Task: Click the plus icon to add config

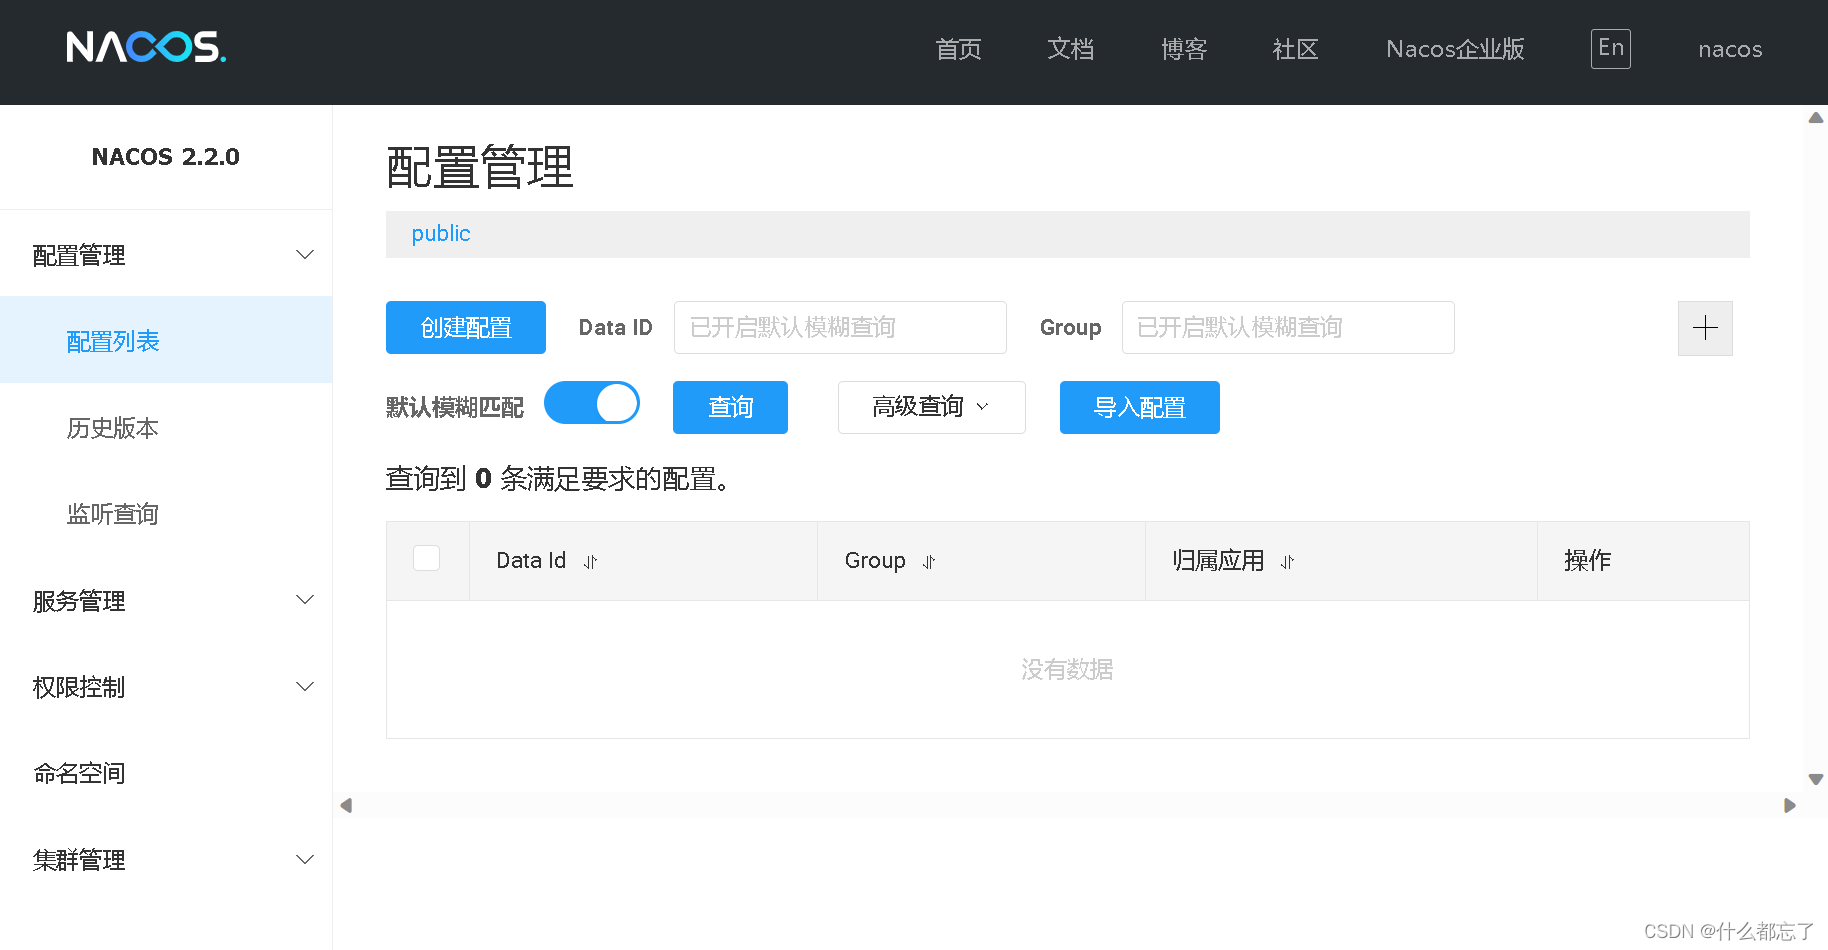Action: 1705,328
